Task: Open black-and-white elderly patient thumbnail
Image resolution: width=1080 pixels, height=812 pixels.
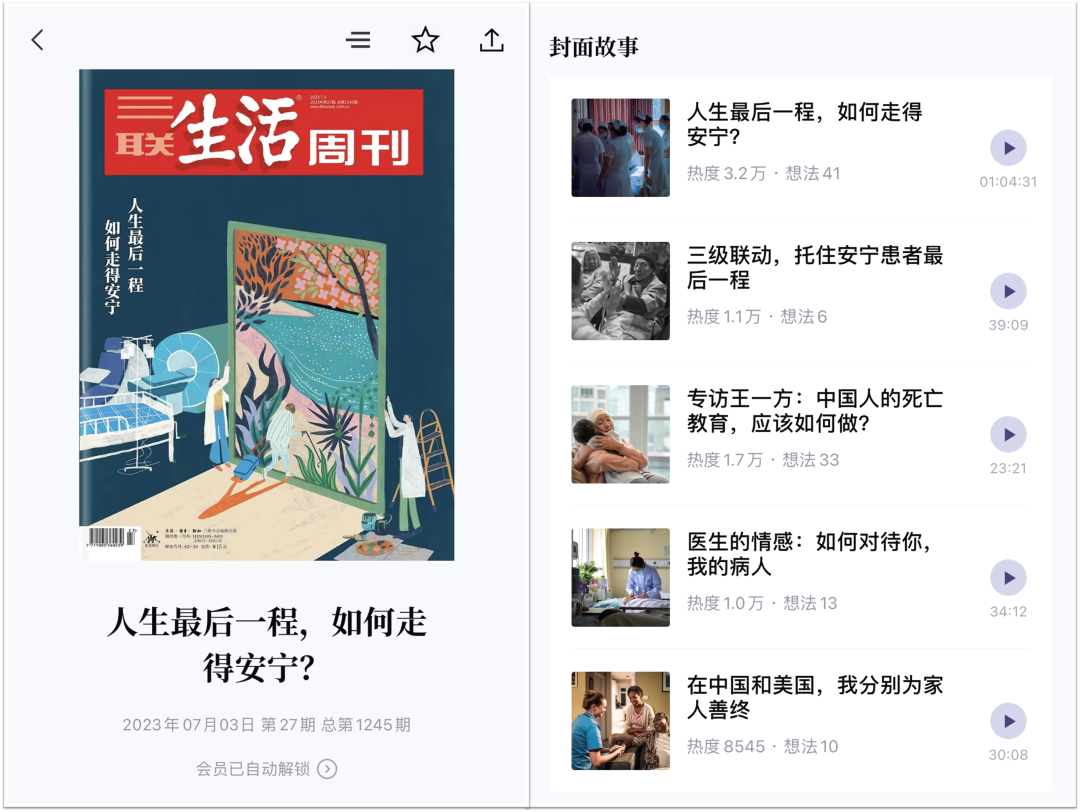Action: pyautogui.click(x=621, y=291)
